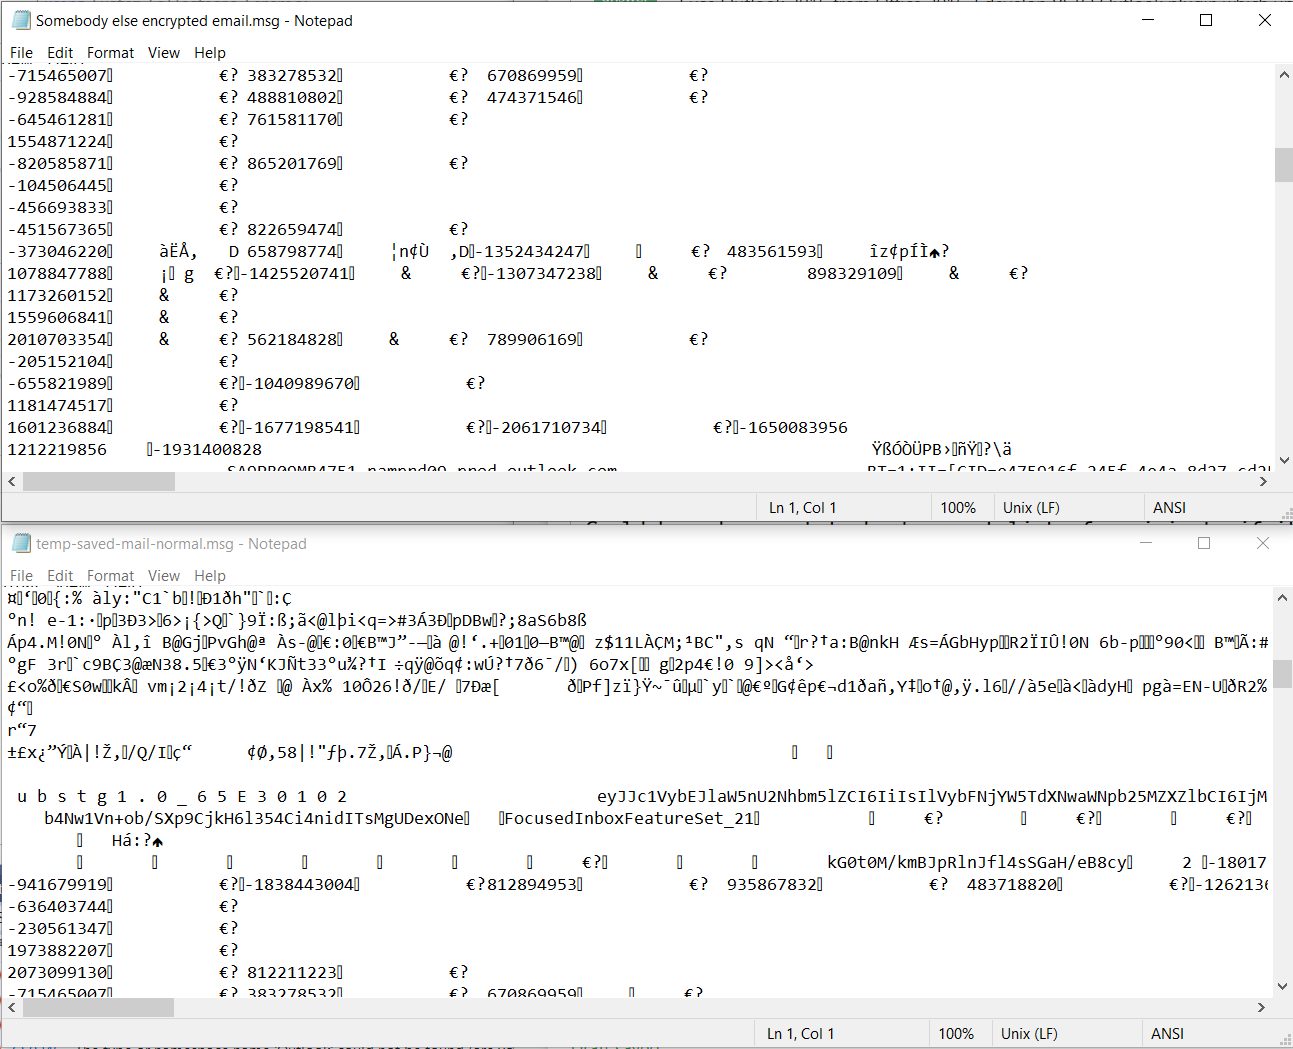Click horizontal scroll left arrow in bottom window
Screen dimensions: 1293x1049
12,1007
